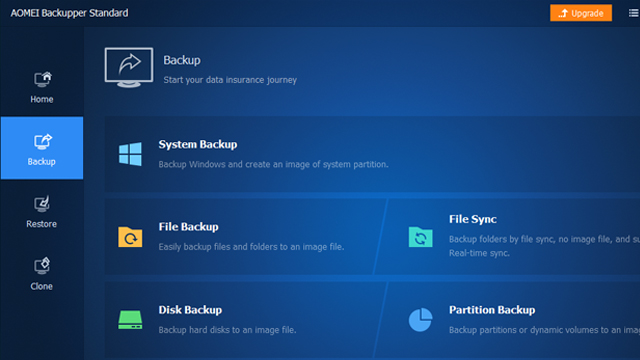Open Restore via its sidebar icon
The image size is (640, 360).
42,204
